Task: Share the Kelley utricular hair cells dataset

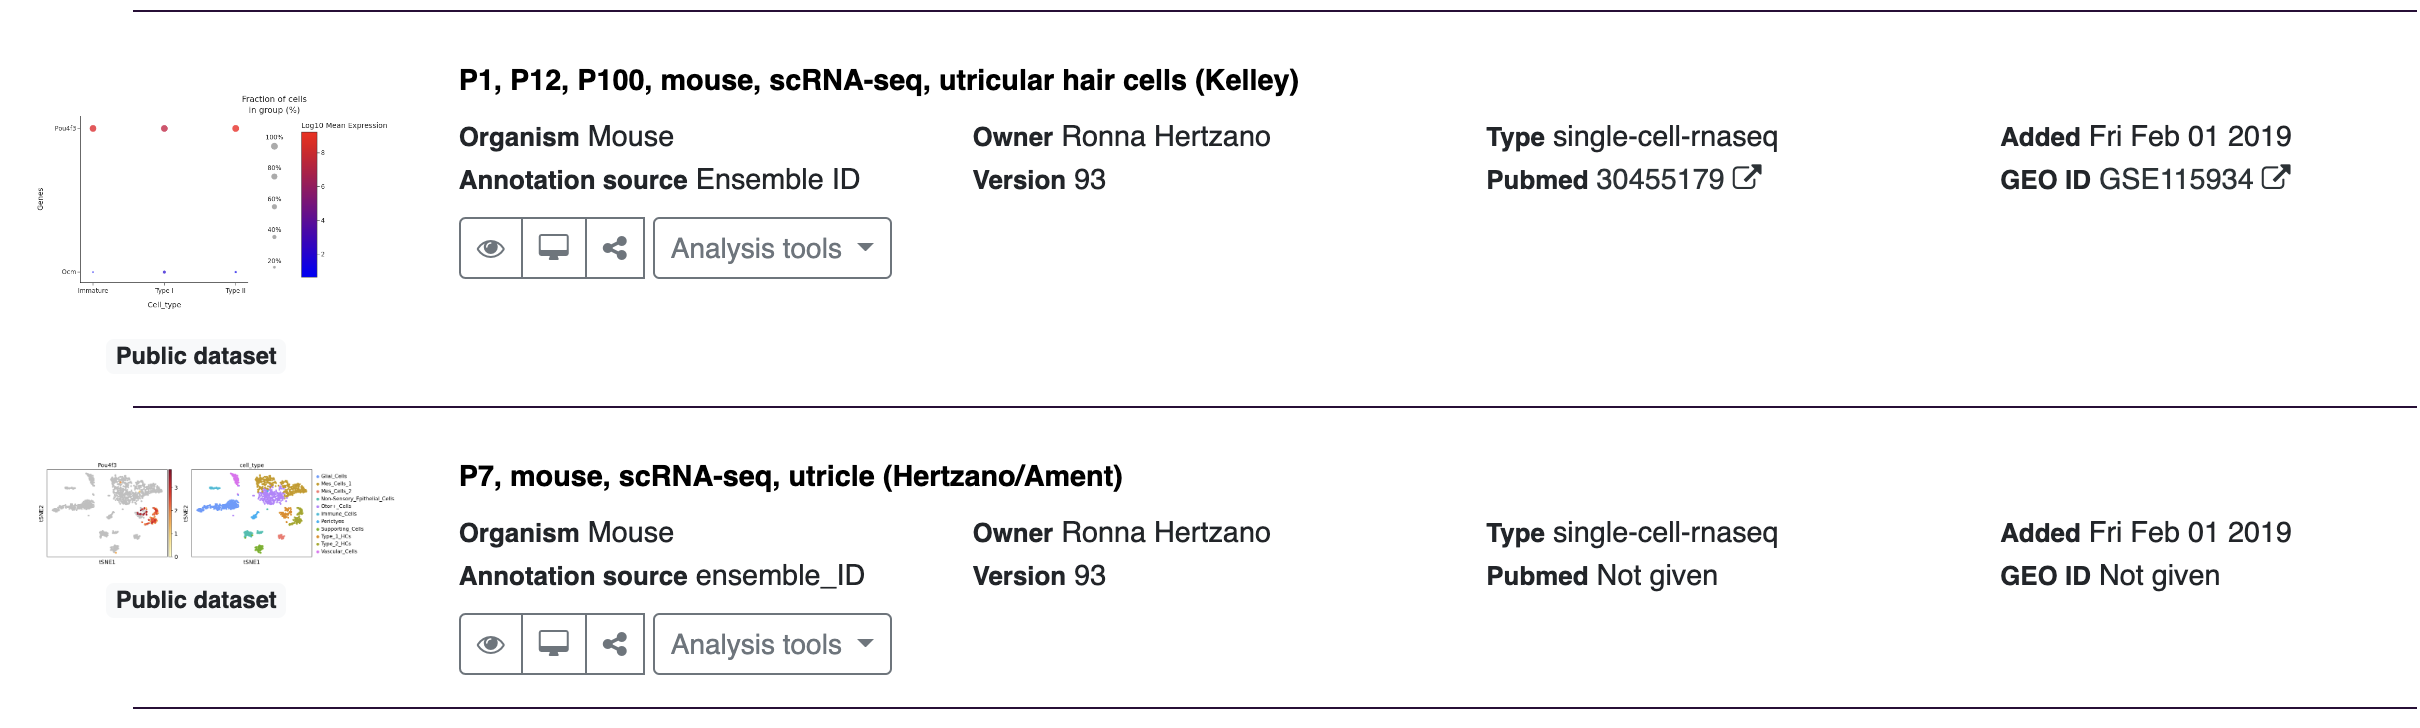Action: 615,248
